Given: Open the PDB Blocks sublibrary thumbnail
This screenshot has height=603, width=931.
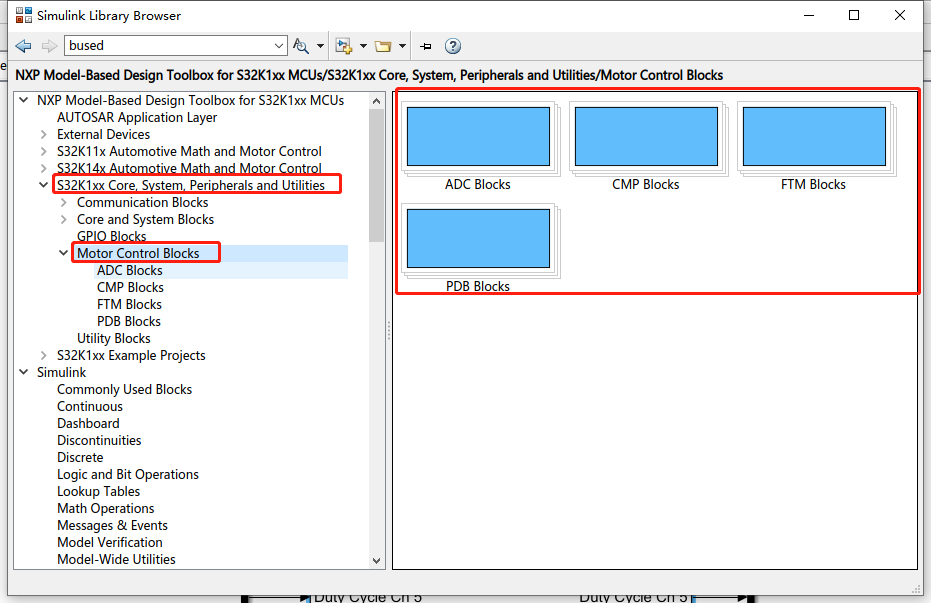Looking at the screenshot, I should (479, 239).
